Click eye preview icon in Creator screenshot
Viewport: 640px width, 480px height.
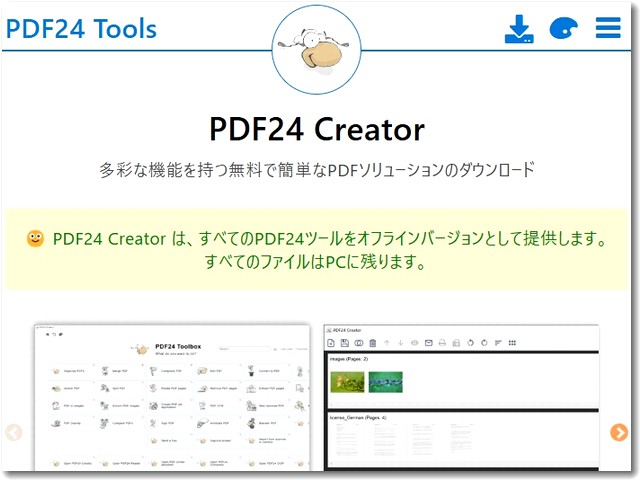click(x=414, y=343)
